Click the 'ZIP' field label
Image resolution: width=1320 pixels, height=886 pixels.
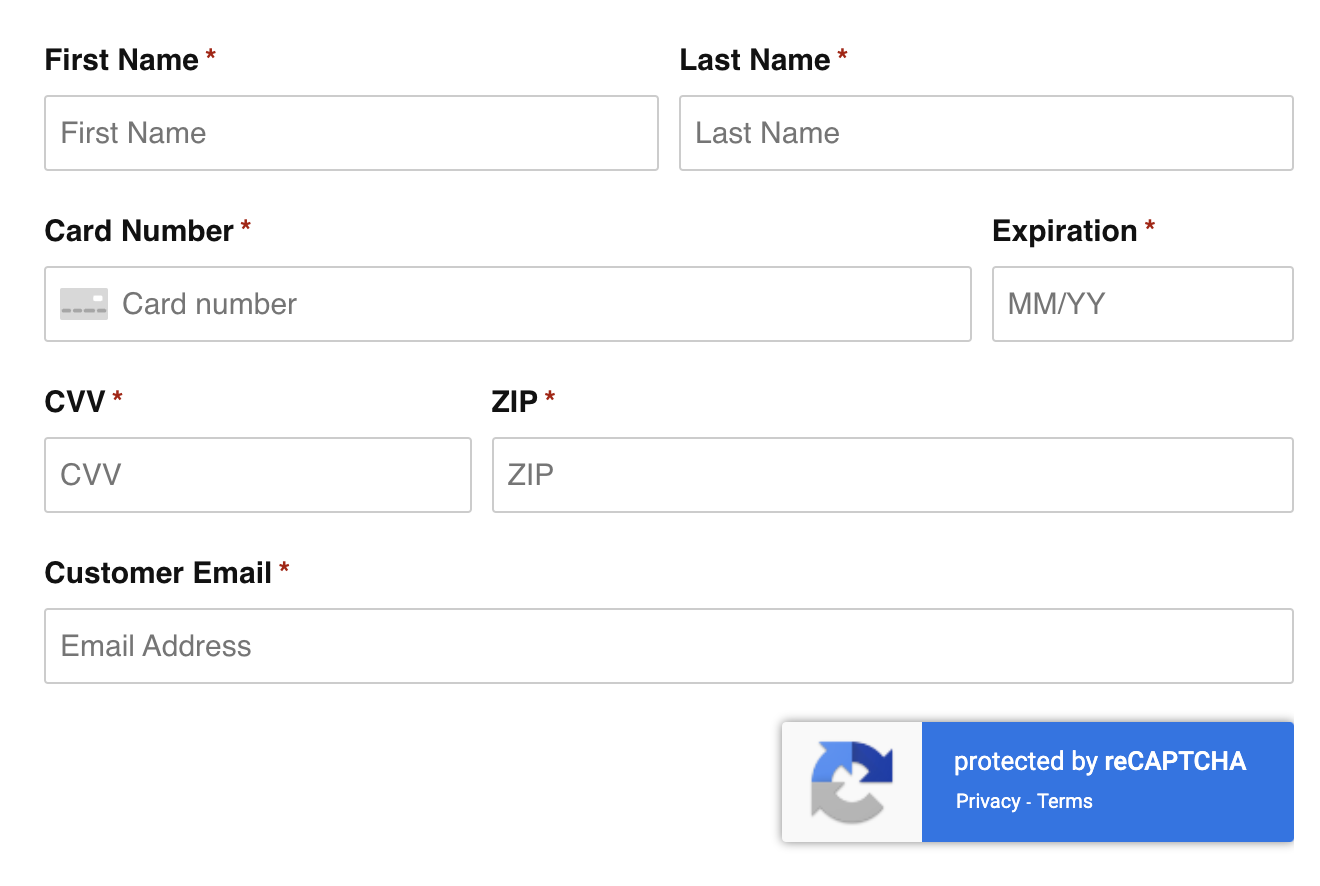pos(515,402)
